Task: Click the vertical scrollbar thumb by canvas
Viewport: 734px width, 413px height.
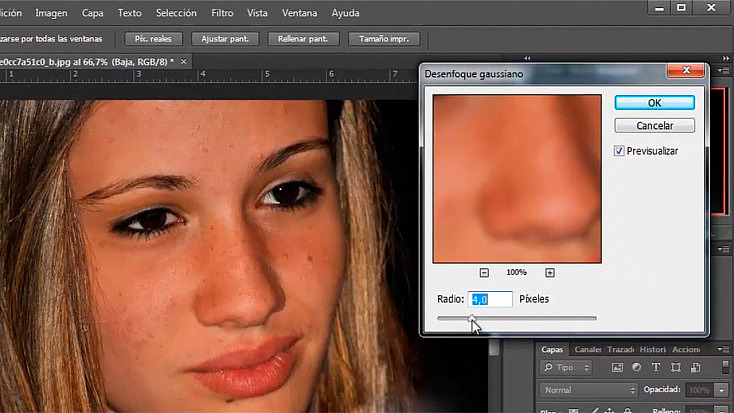Action: 494,348
